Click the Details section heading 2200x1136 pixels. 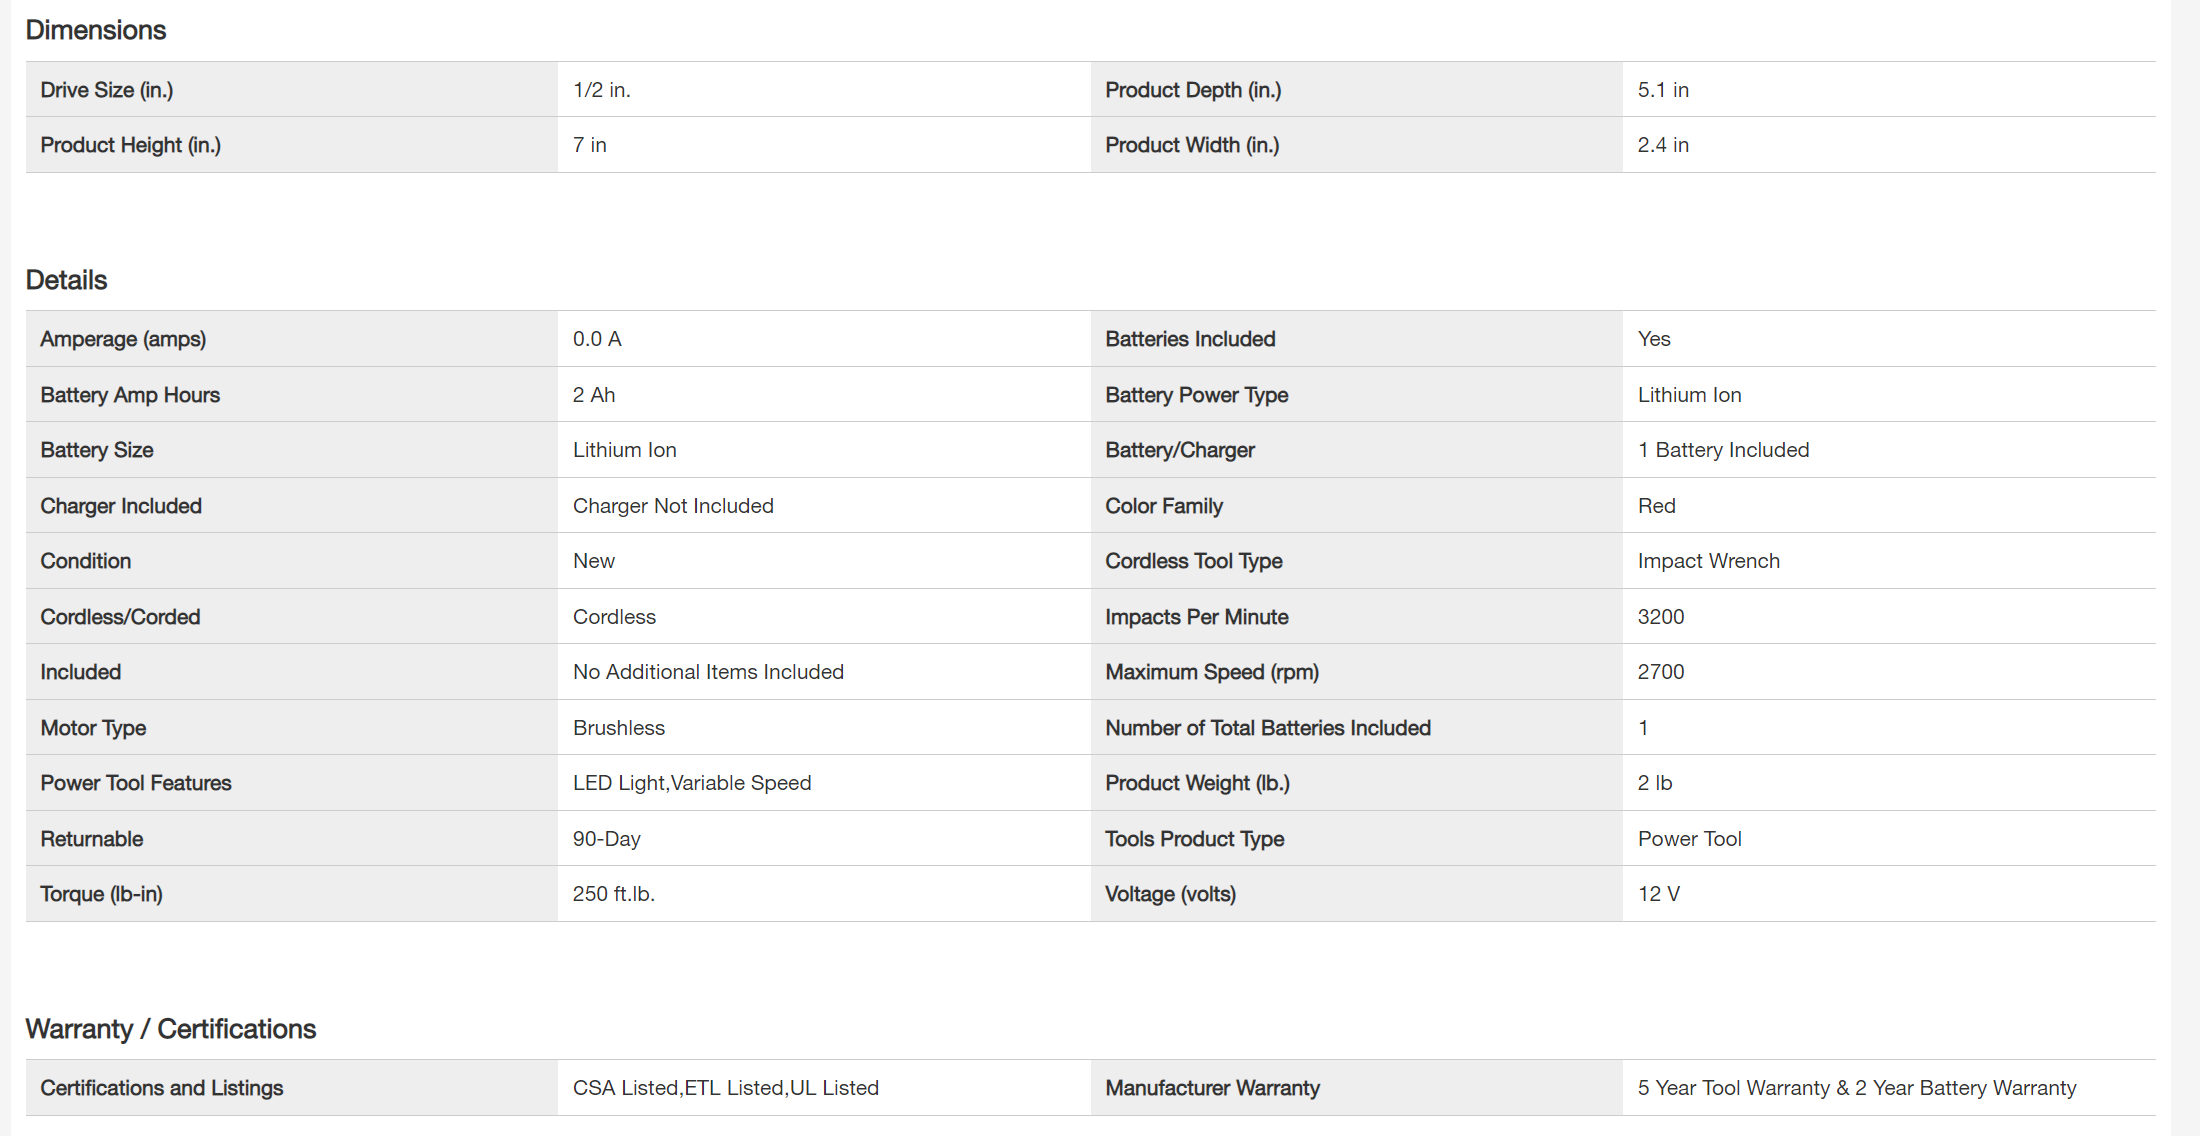point(66,280)
